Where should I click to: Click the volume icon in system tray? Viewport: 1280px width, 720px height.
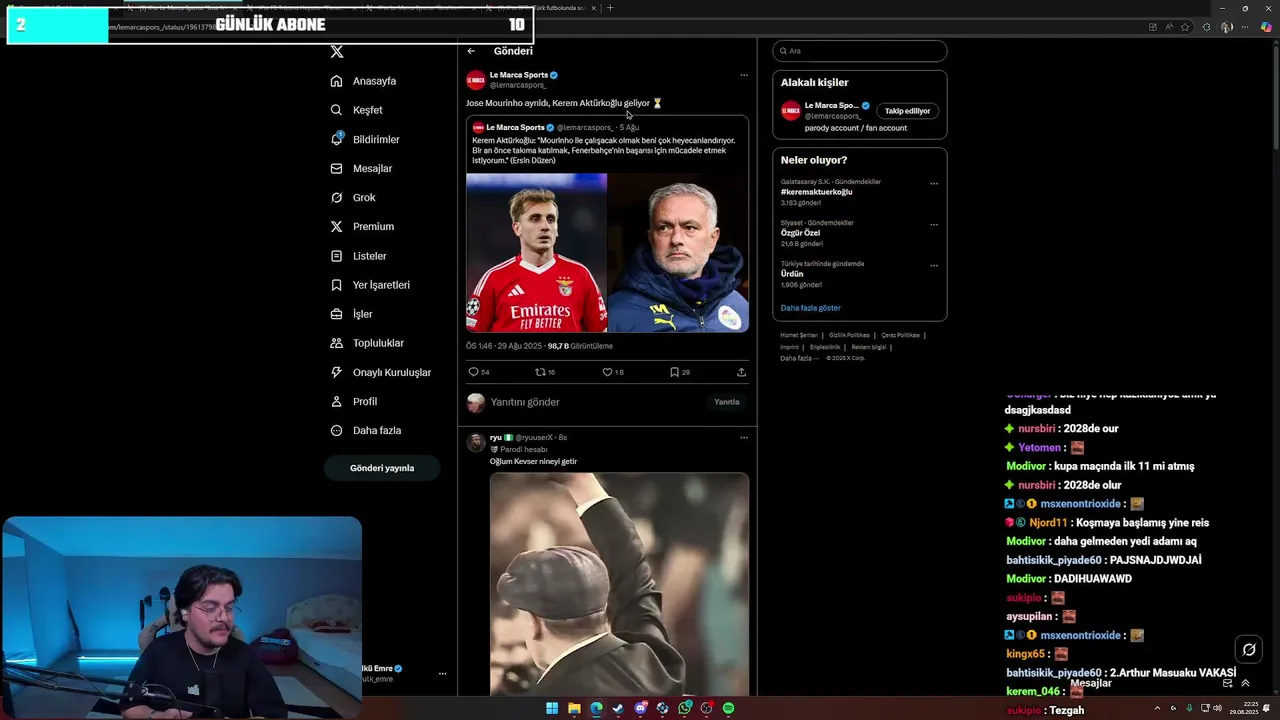pos(1217,708)
